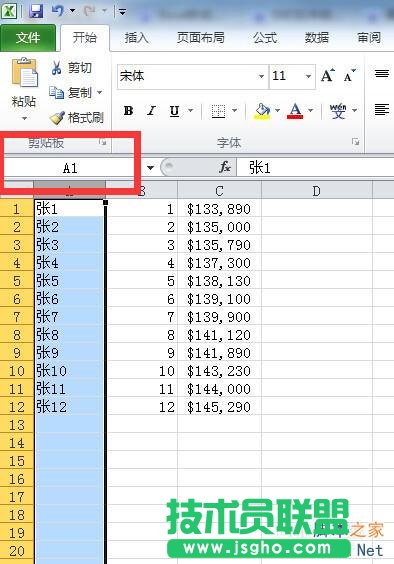Select cell with $141,120
Screen dimensions: 394x564
pyautogui.click(x=219, y=335)
